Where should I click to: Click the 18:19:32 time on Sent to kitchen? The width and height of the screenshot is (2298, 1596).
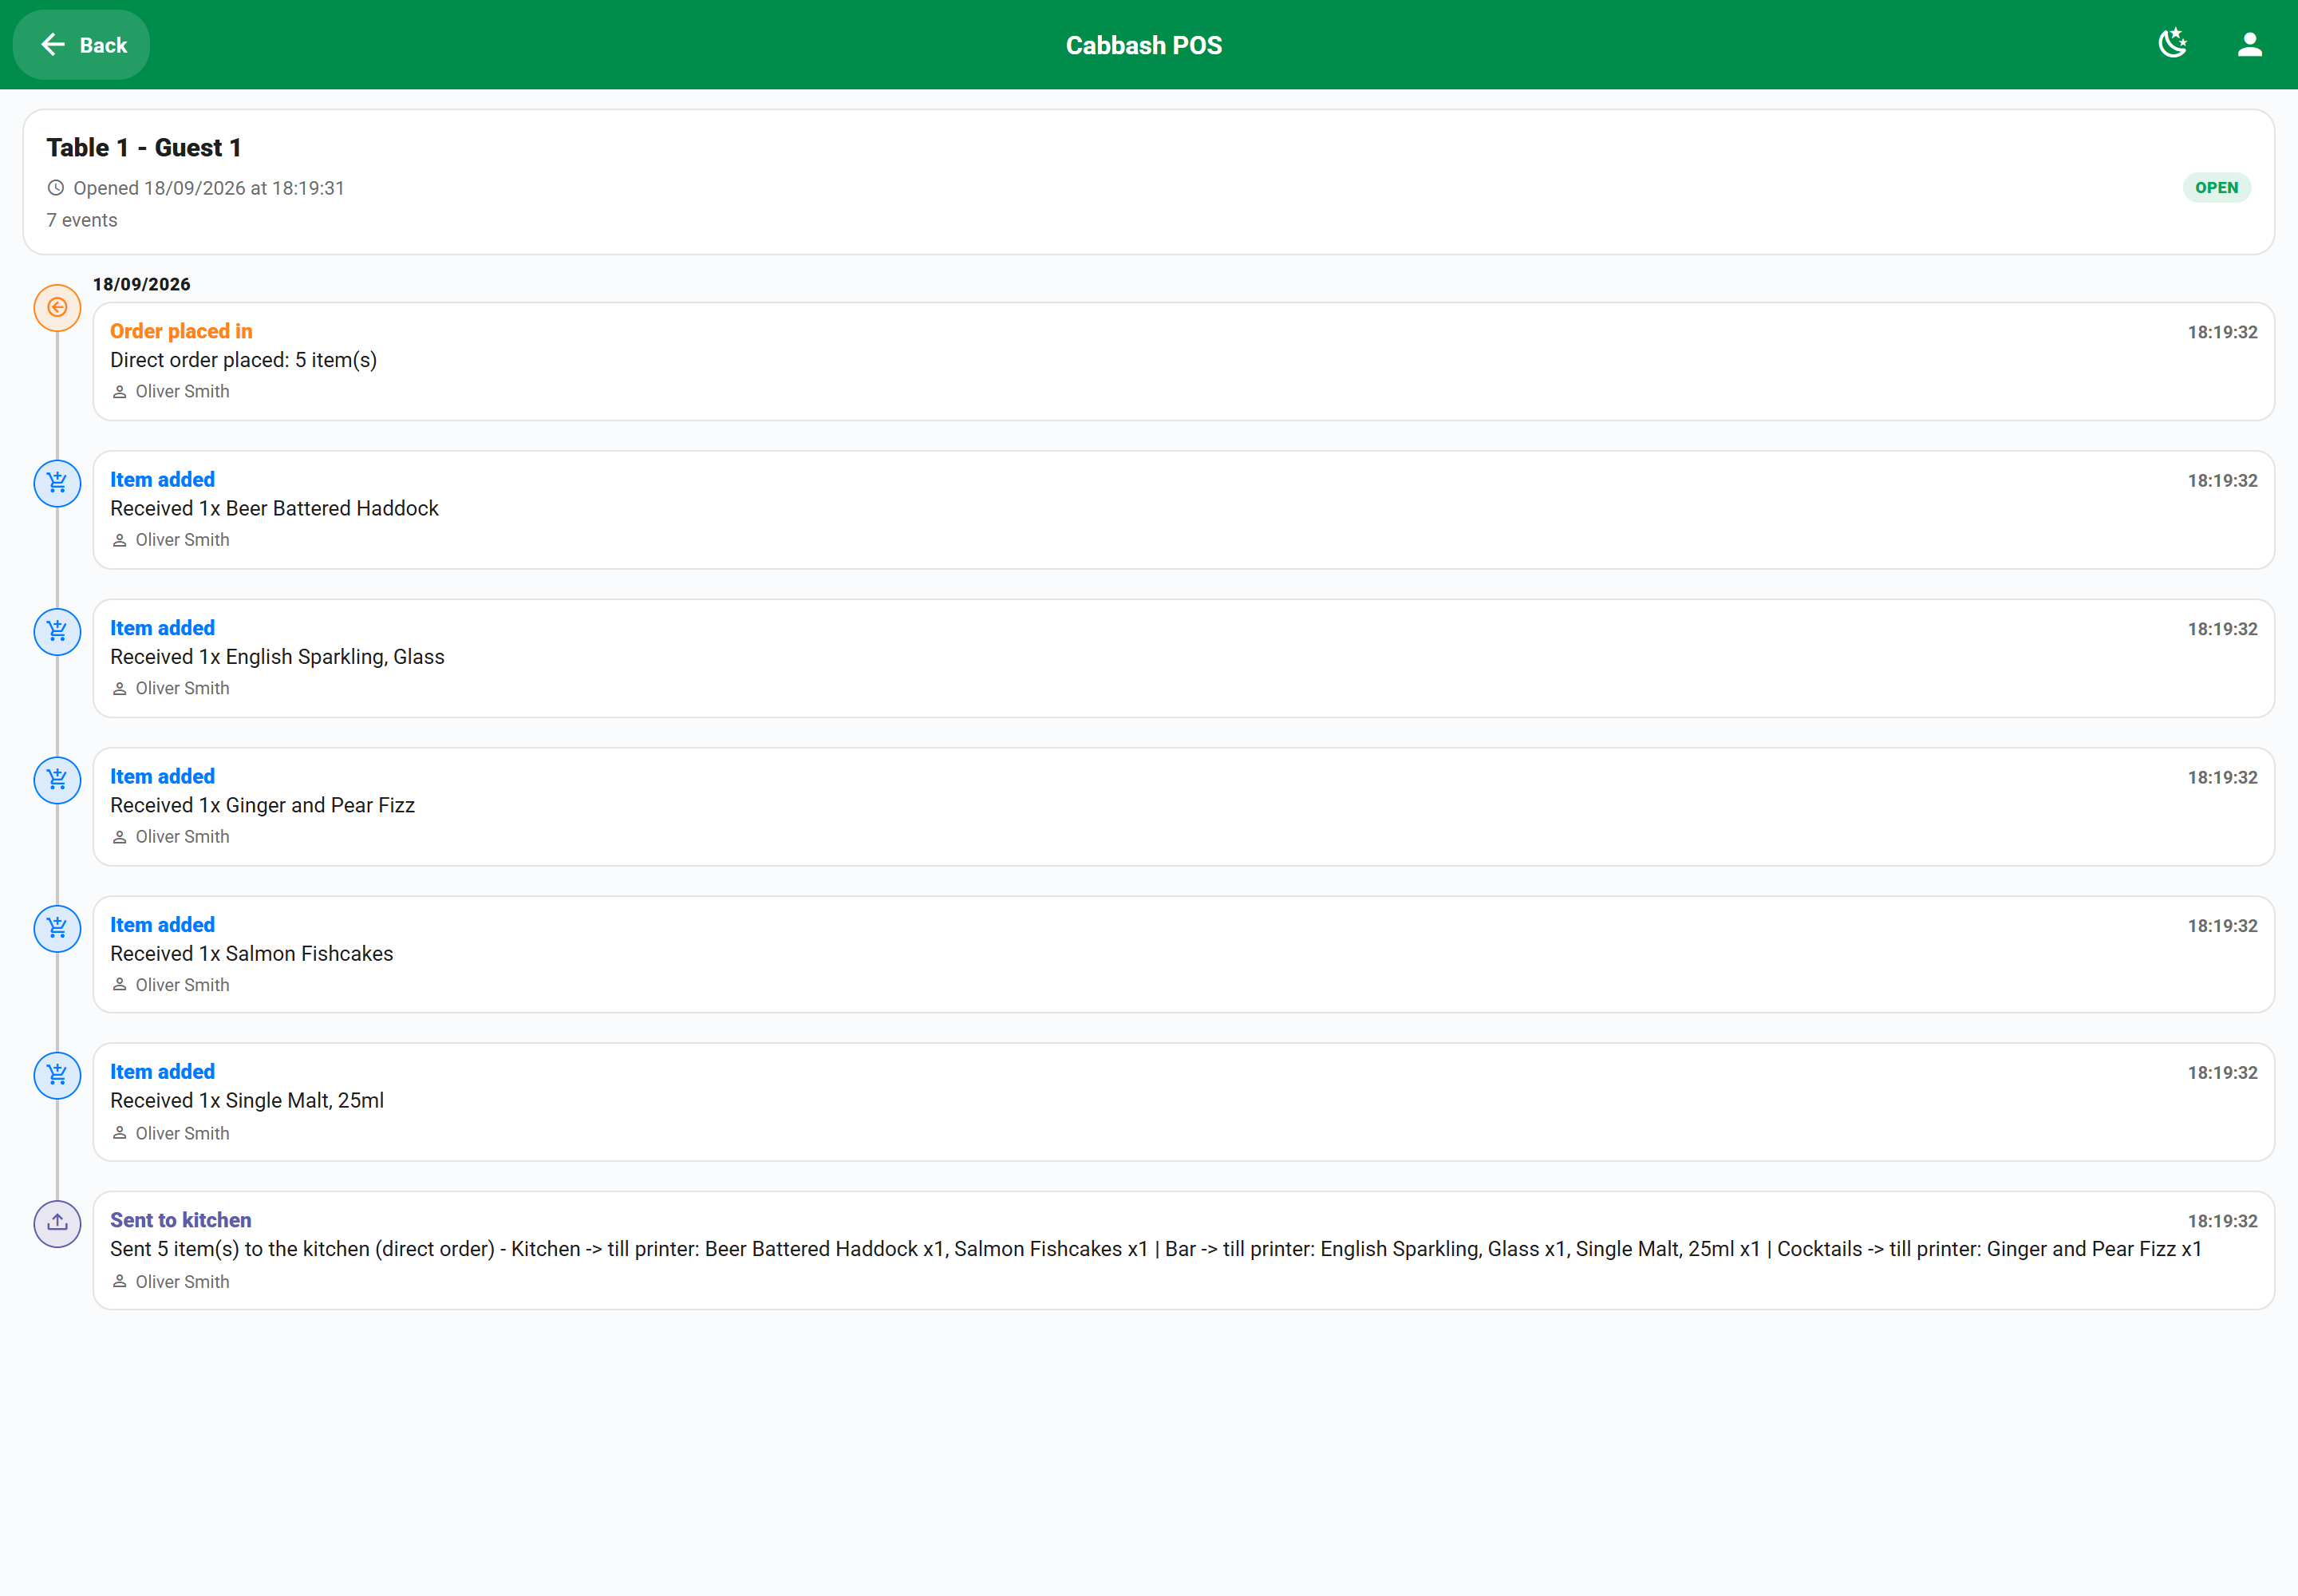[x=2222, y=1221]
